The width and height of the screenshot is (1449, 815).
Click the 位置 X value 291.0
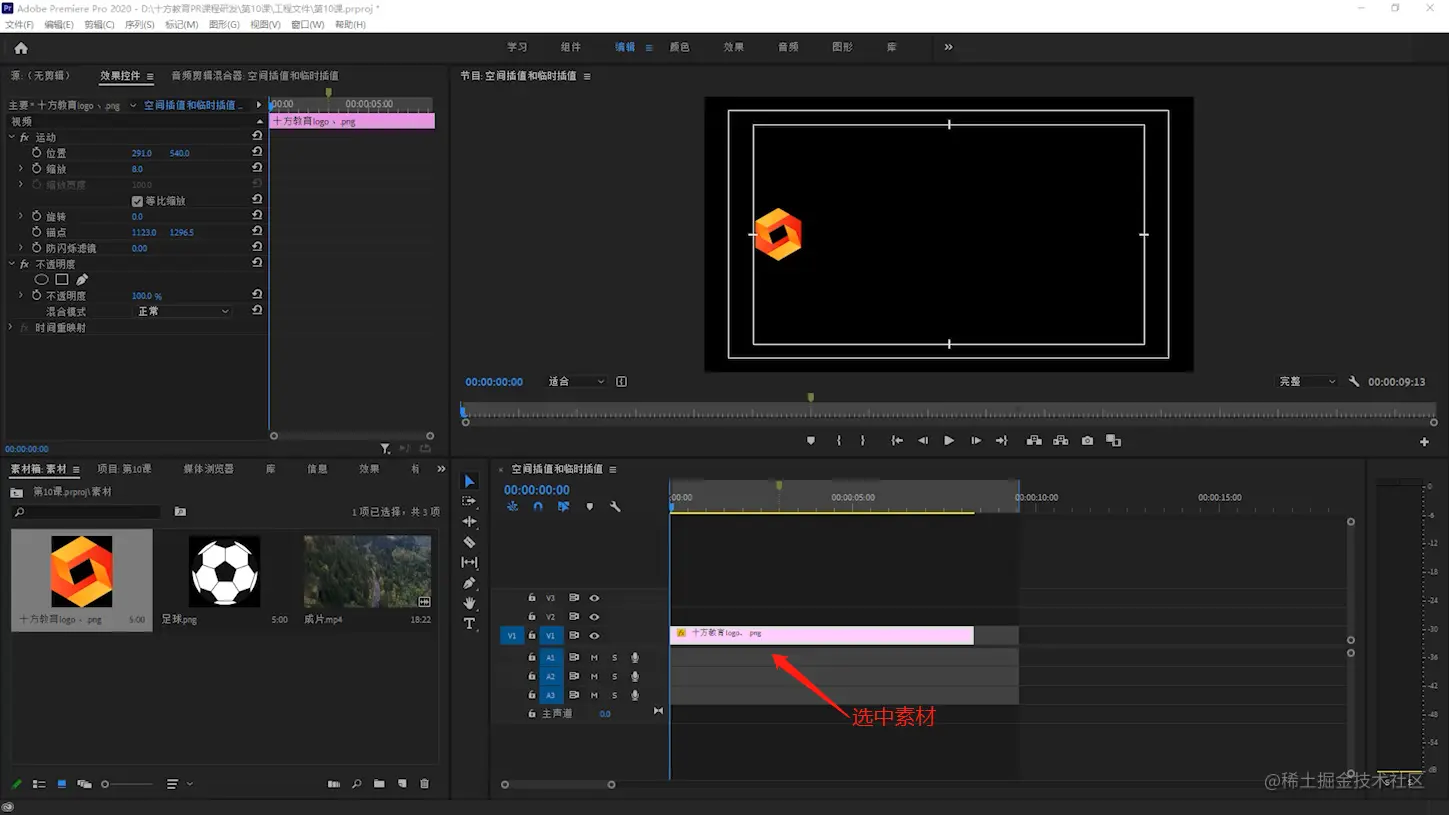coord(142,153)
